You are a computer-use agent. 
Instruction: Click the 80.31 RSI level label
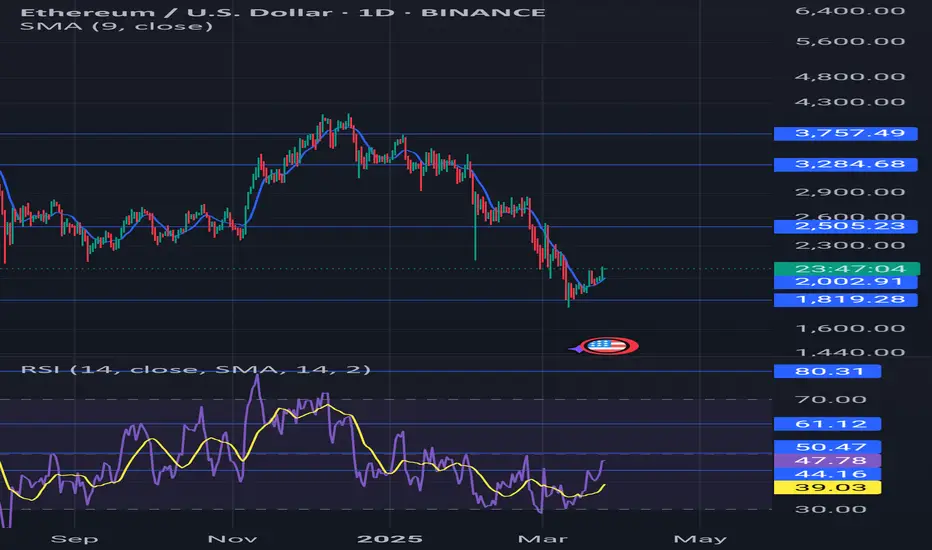827,372
